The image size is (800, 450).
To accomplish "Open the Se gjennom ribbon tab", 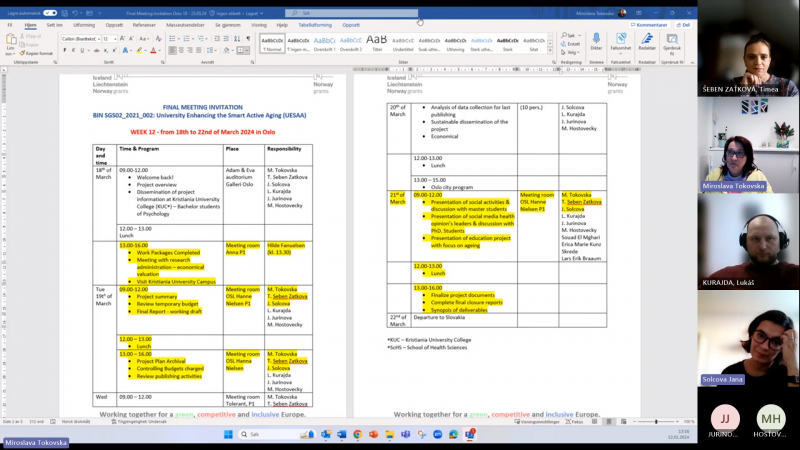I will [228, 24].
